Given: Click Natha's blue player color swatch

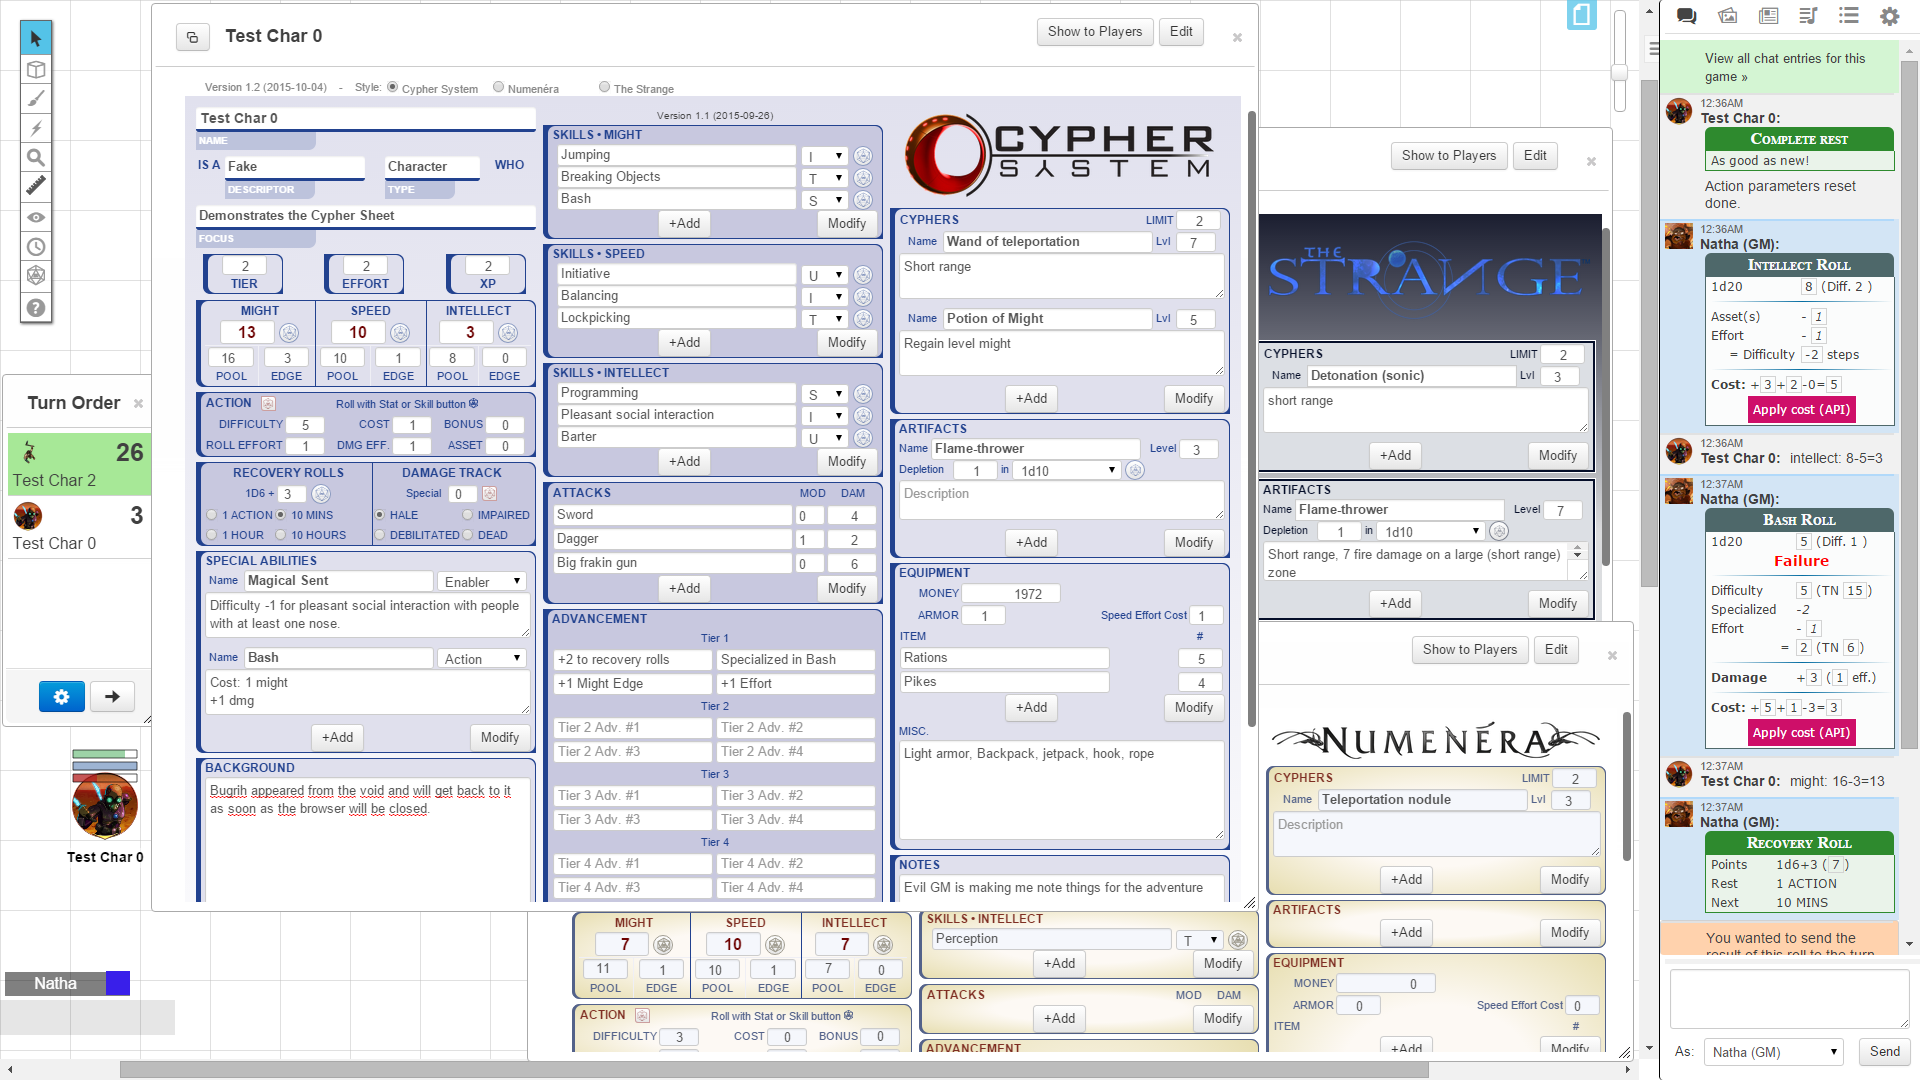Looking at the screenshot, I should click(118, 983).
